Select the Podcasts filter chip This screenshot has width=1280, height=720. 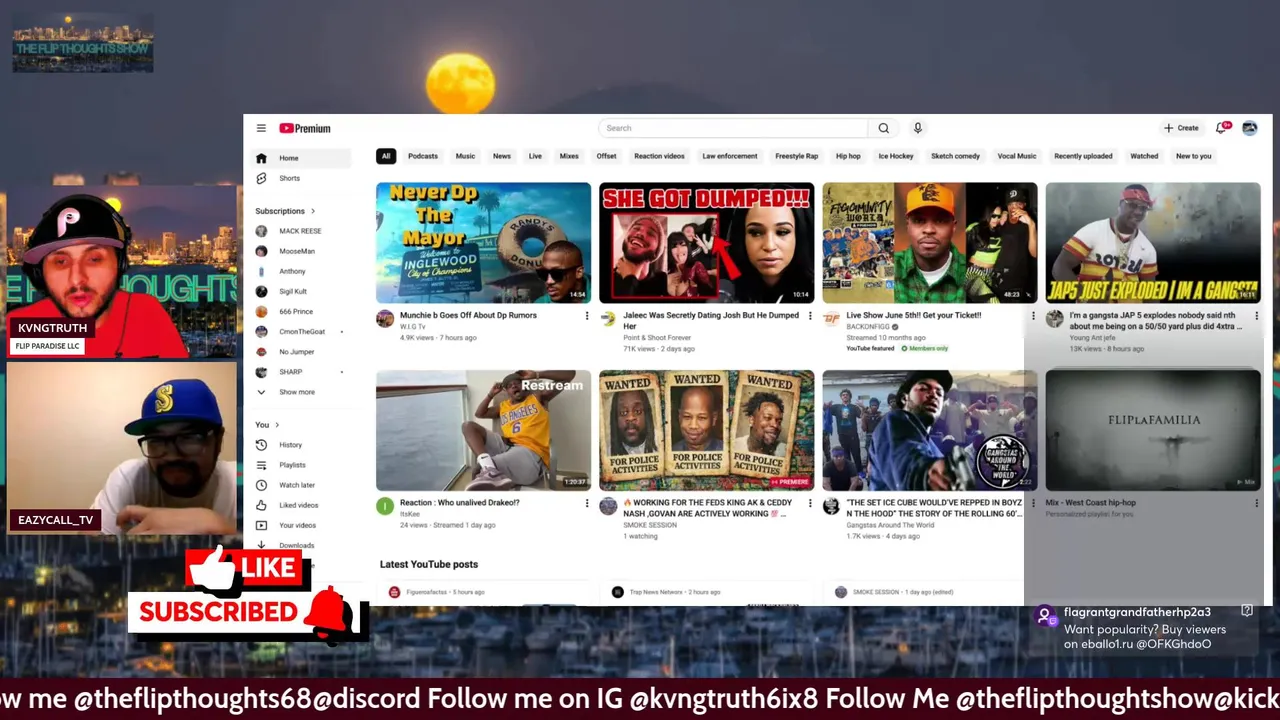[x=423, y=156]
